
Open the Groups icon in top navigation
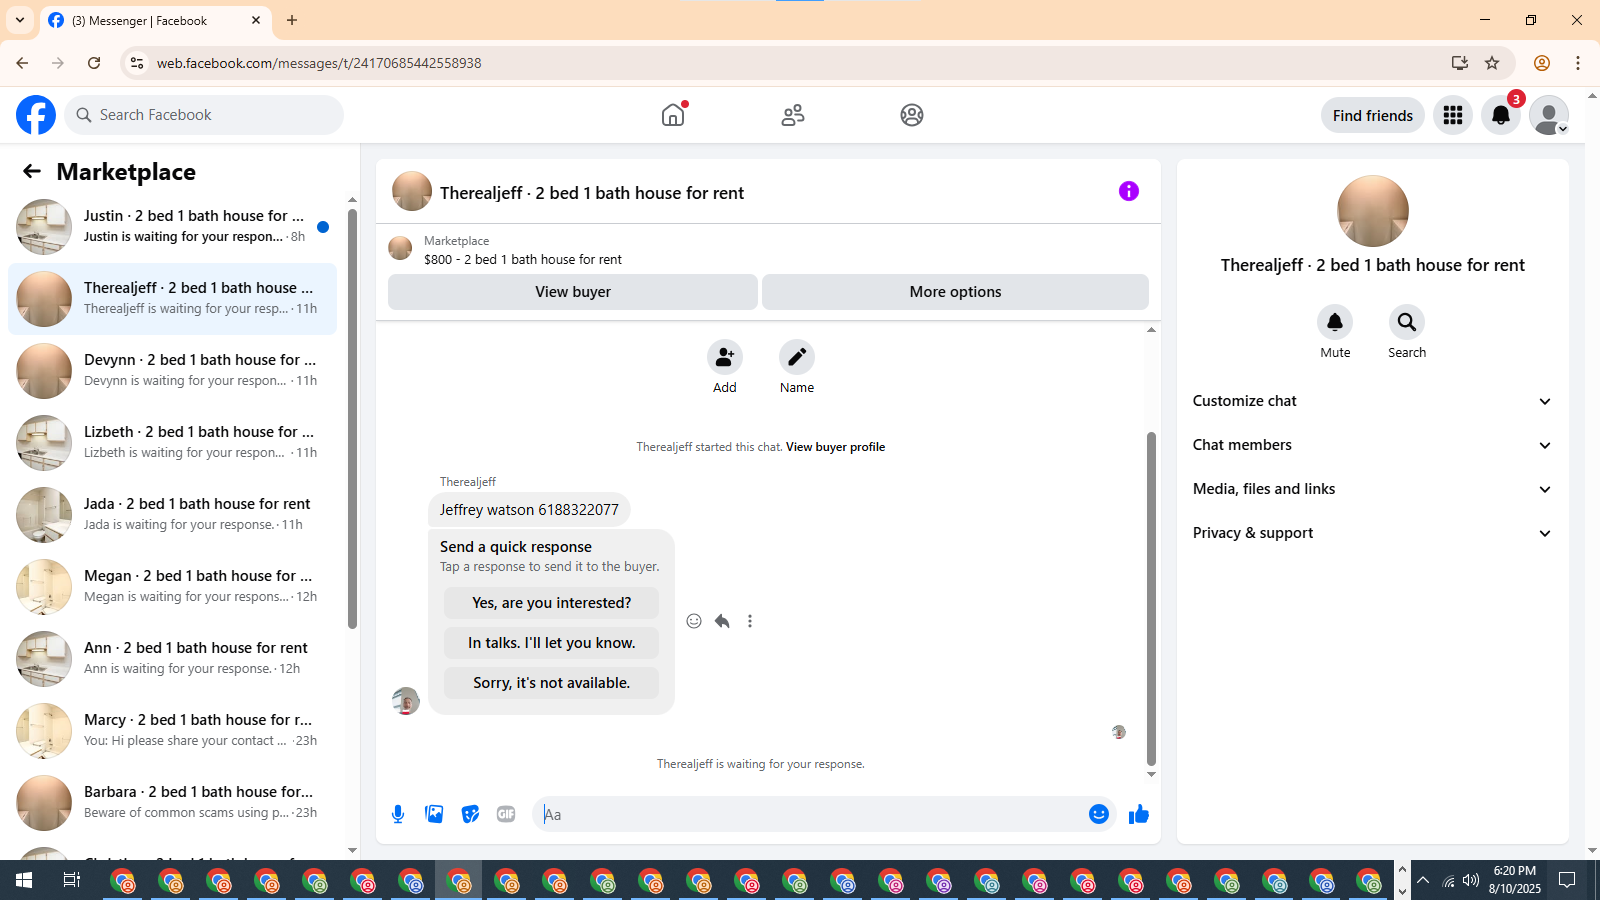pyautogui.click(x=912, y=115)
